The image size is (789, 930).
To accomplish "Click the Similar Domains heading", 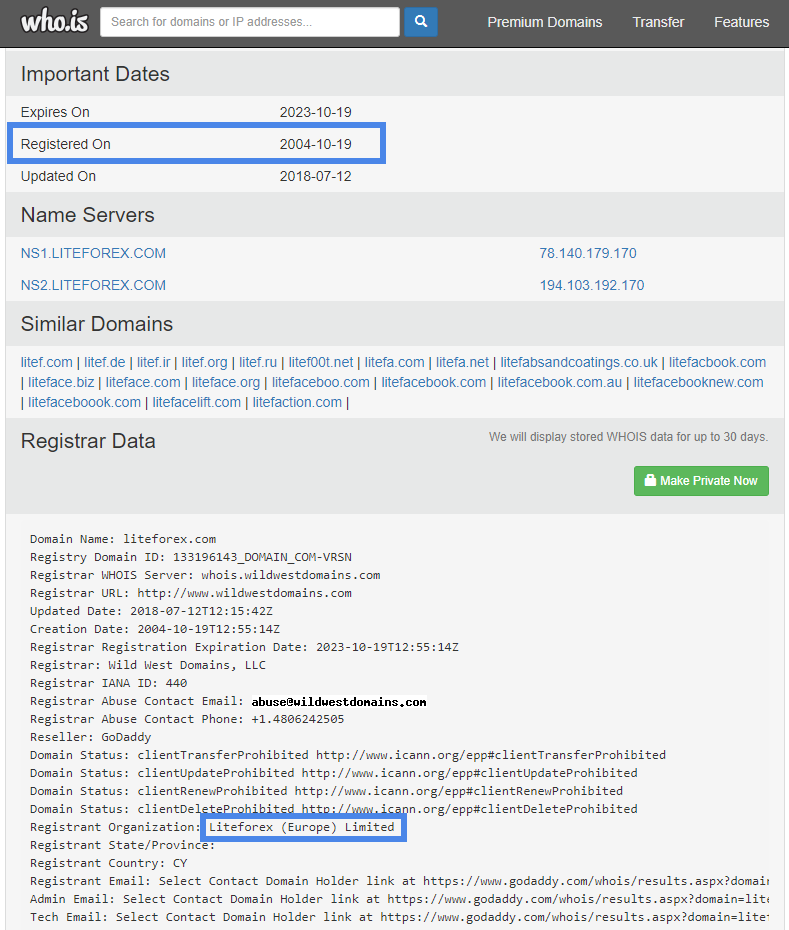I will (97, 324).
